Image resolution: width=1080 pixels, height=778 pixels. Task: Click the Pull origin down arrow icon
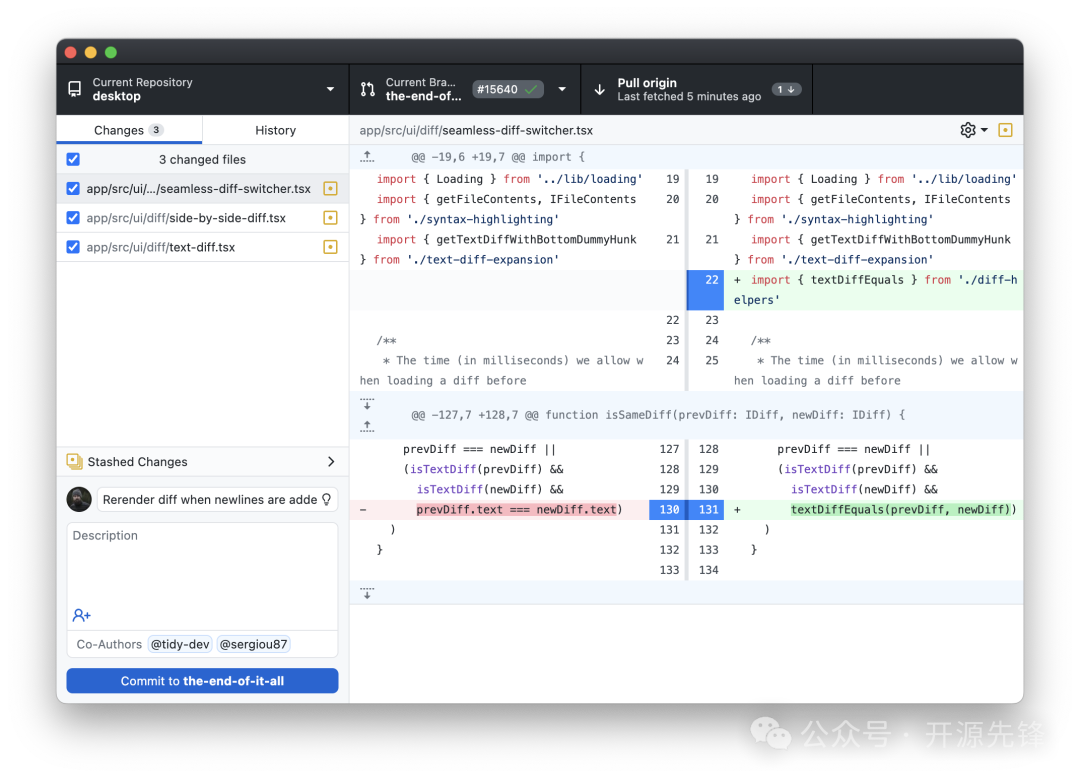click(x=599, y=90)
